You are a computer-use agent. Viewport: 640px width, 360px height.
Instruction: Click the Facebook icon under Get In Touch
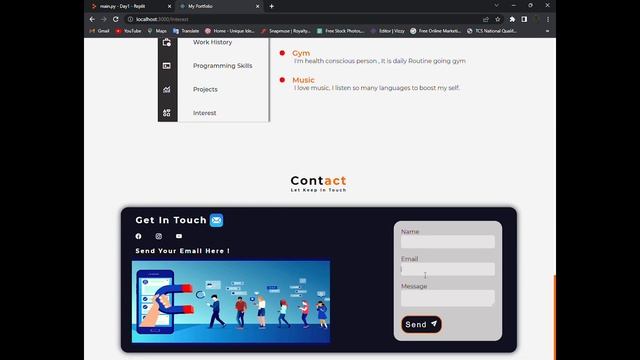[x=138, y=236]
